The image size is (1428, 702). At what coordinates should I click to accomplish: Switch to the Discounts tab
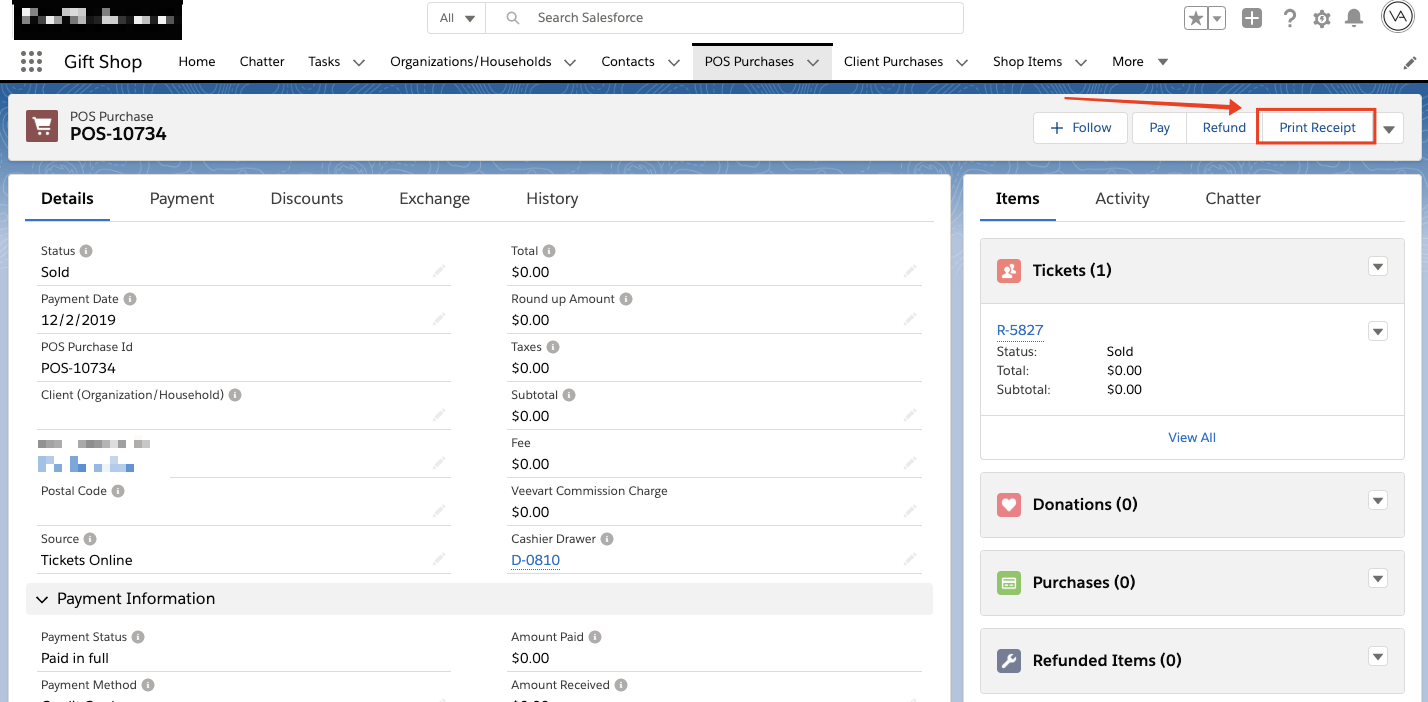(x=306, y=199)
